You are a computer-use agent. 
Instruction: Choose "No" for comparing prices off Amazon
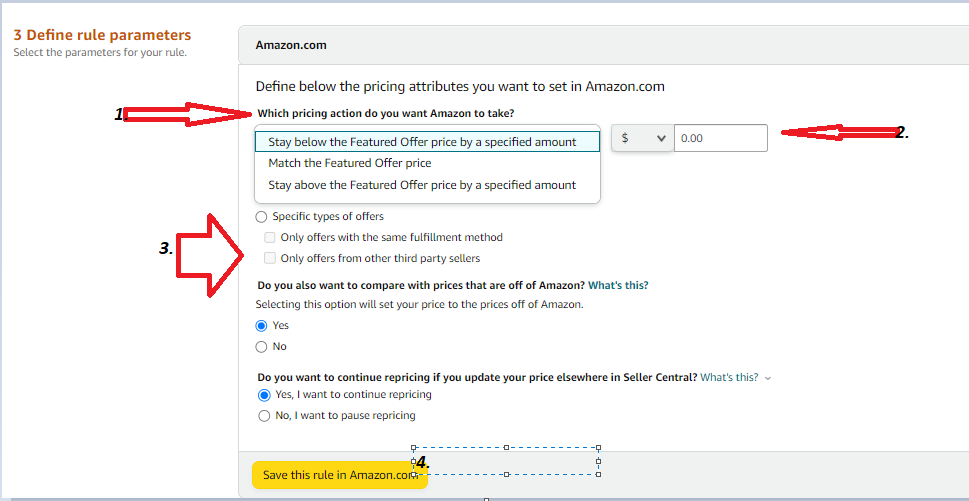pos(262,347)
